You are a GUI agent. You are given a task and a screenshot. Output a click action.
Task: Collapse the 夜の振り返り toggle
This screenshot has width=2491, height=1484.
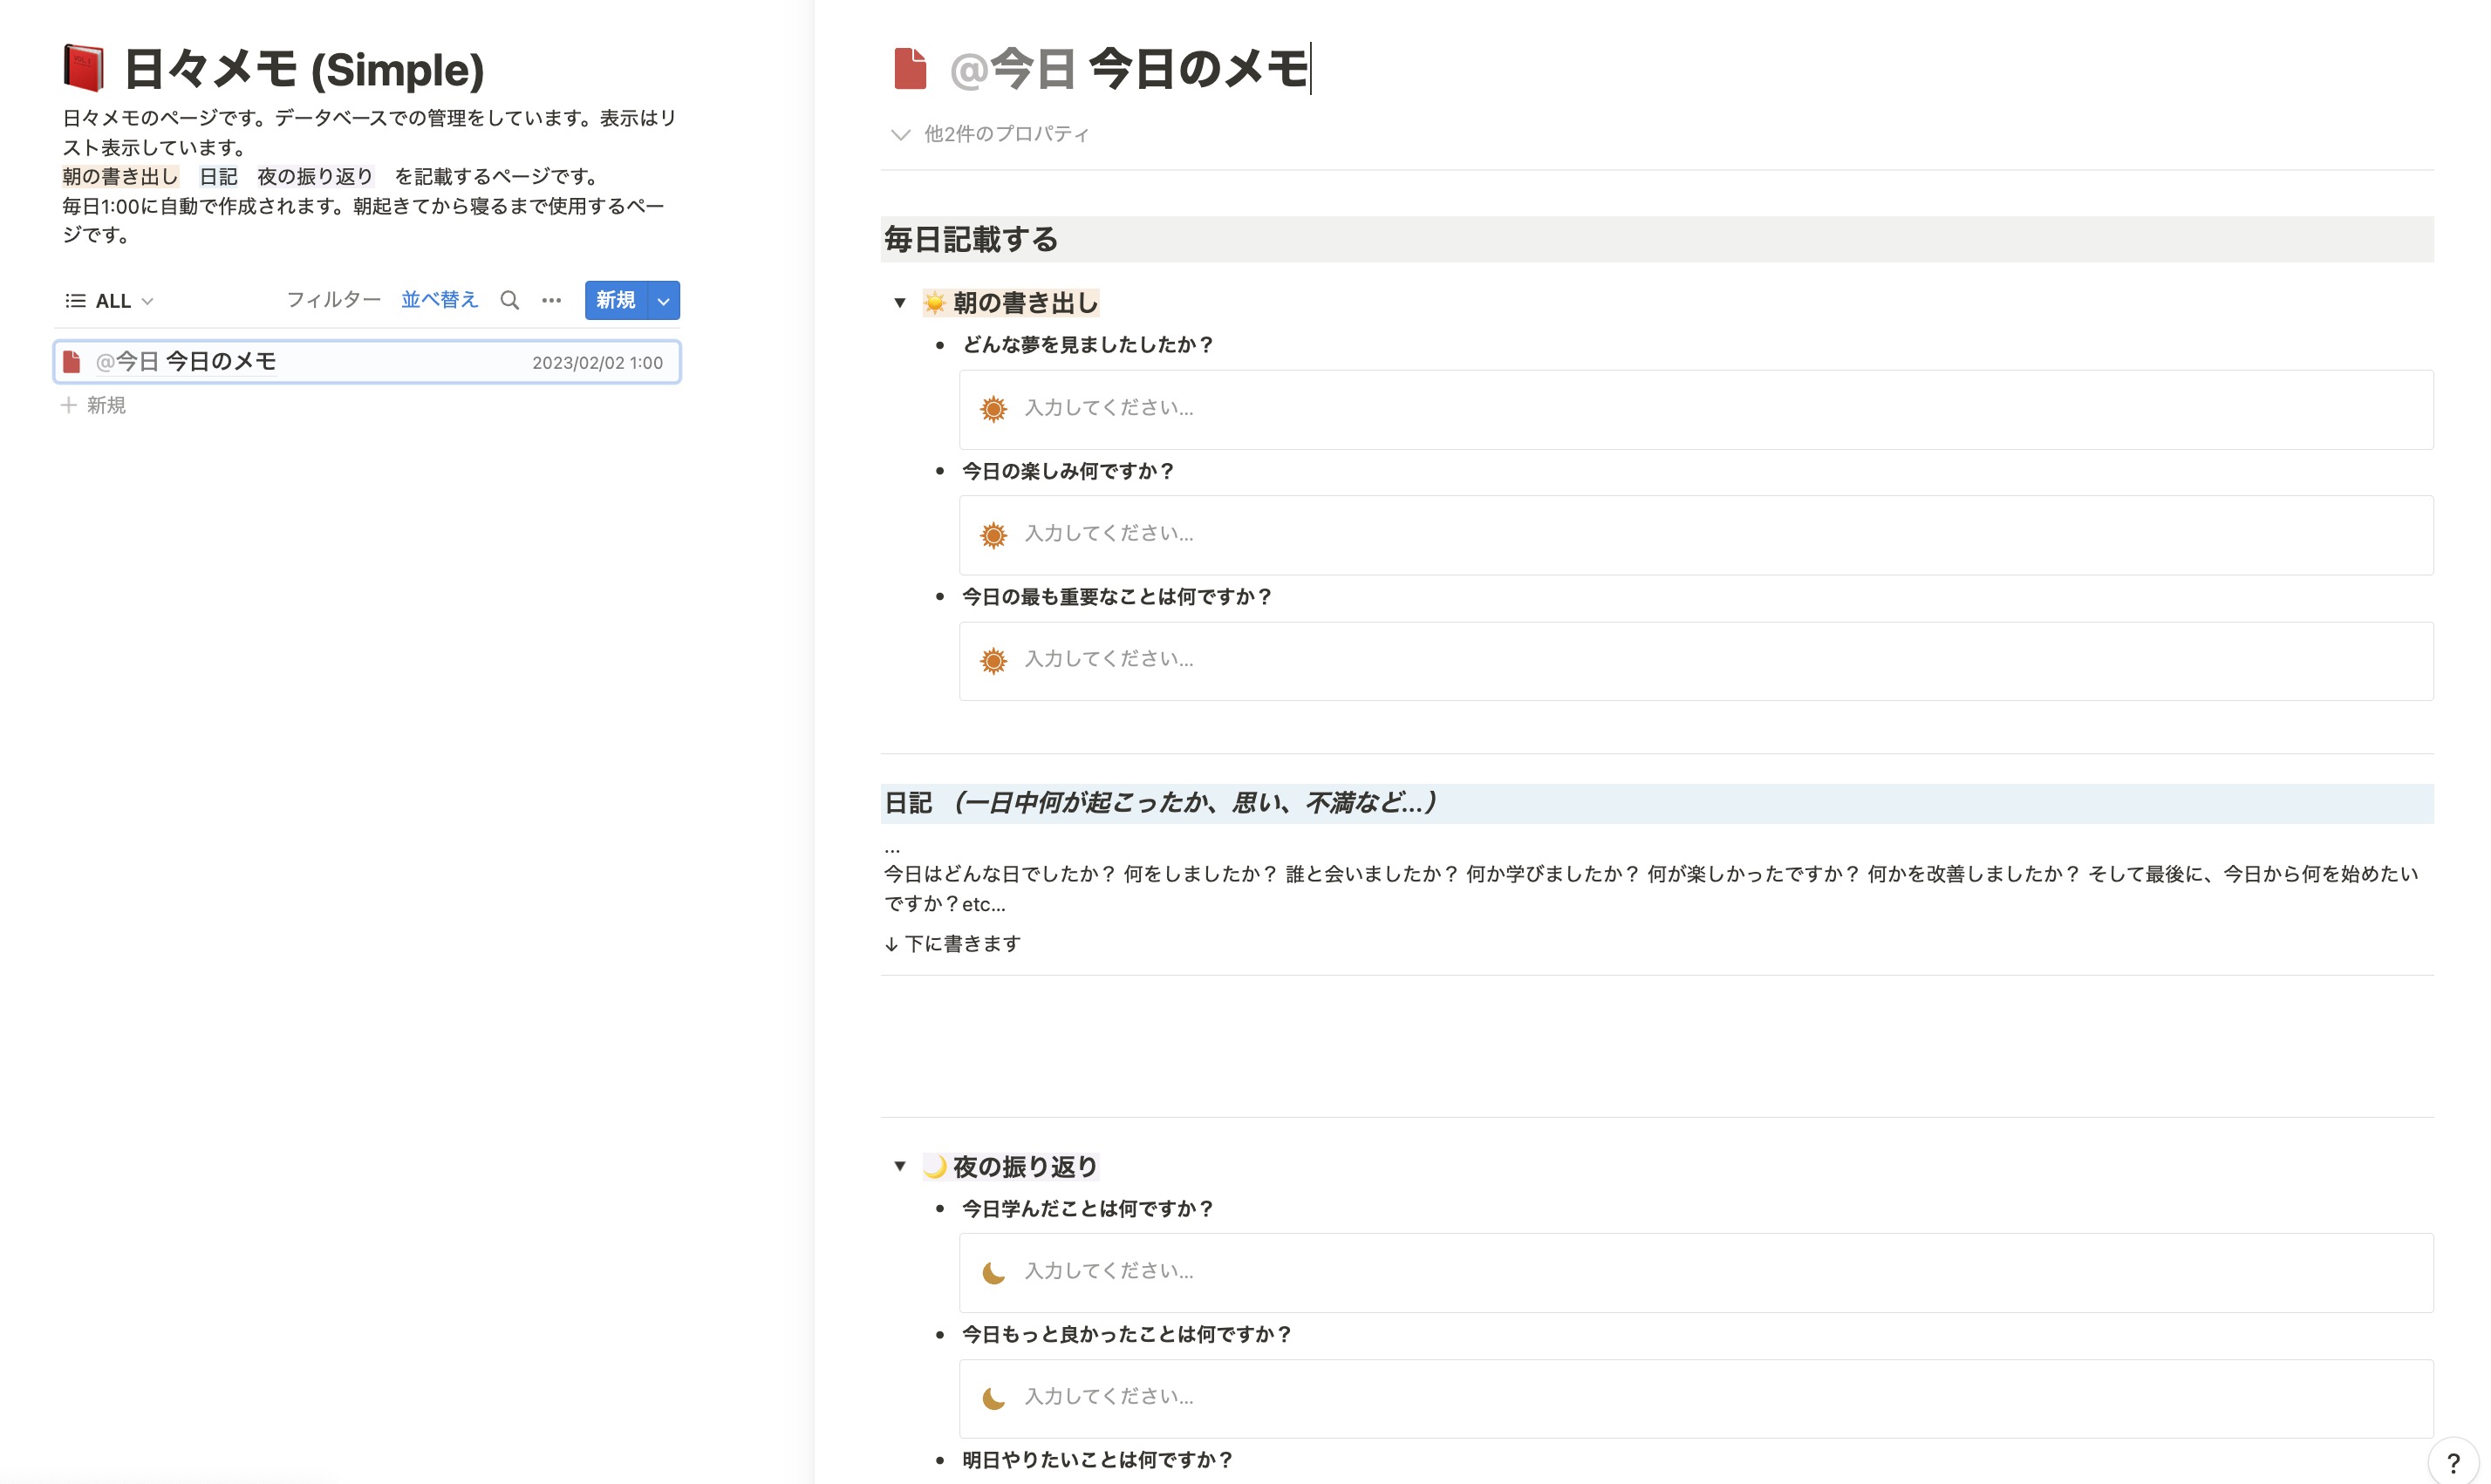click(x=899, y=1166)
